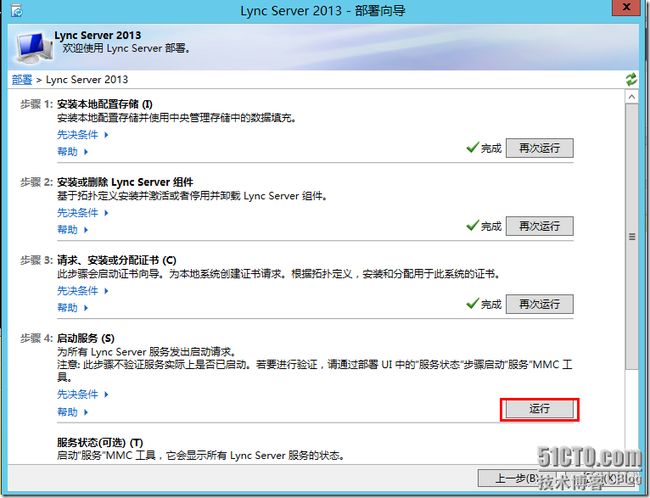Click 再次运行 for step 3 证书
This screenshot has width=650, height=498.
539,304
